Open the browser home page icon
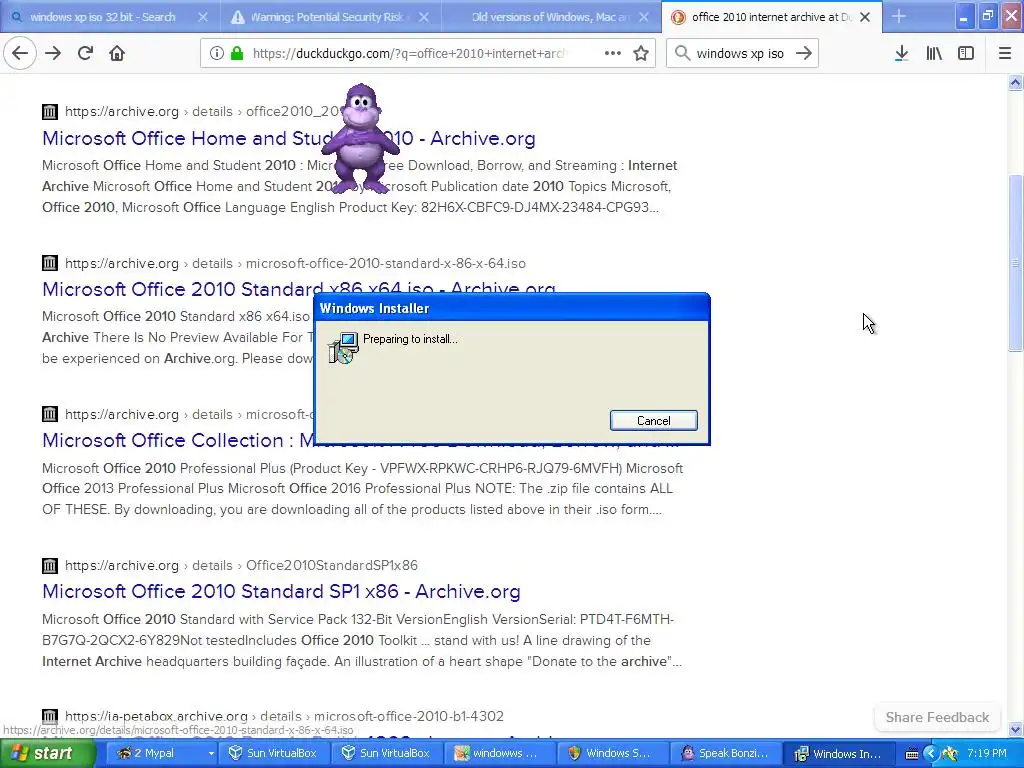Viewport: 1024px width, 768px height. [x=117, y=53]
